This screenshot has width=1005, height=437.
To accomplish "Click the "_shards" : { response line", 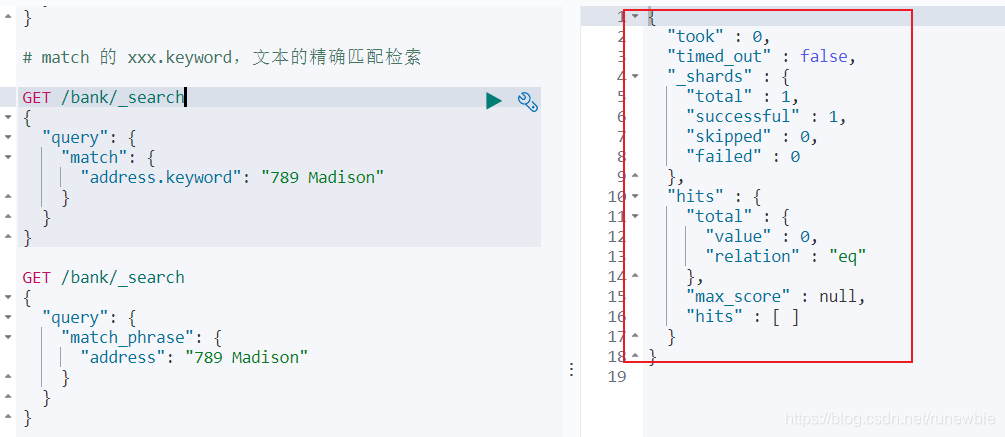I will [x=729, y=76].
